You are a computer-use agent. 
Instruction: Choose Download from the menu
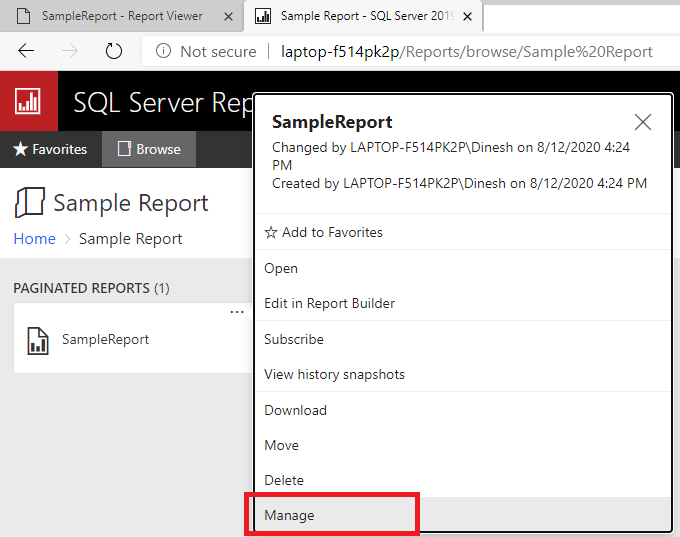(x=295, y=410)
